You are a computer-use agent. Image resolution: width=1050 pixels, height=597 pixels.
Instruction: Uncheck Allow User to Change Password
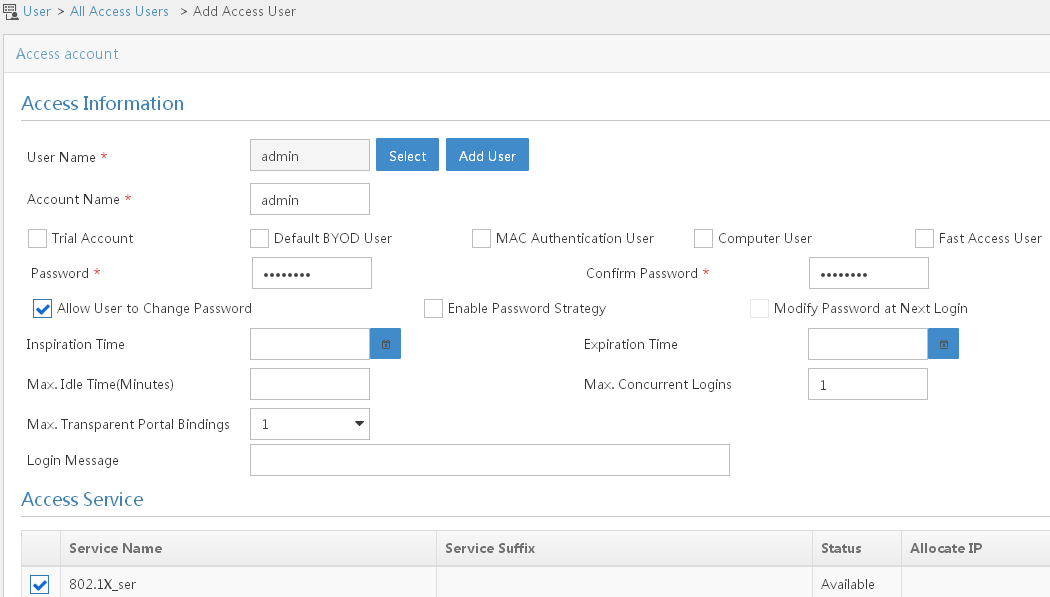click(42, 309)
